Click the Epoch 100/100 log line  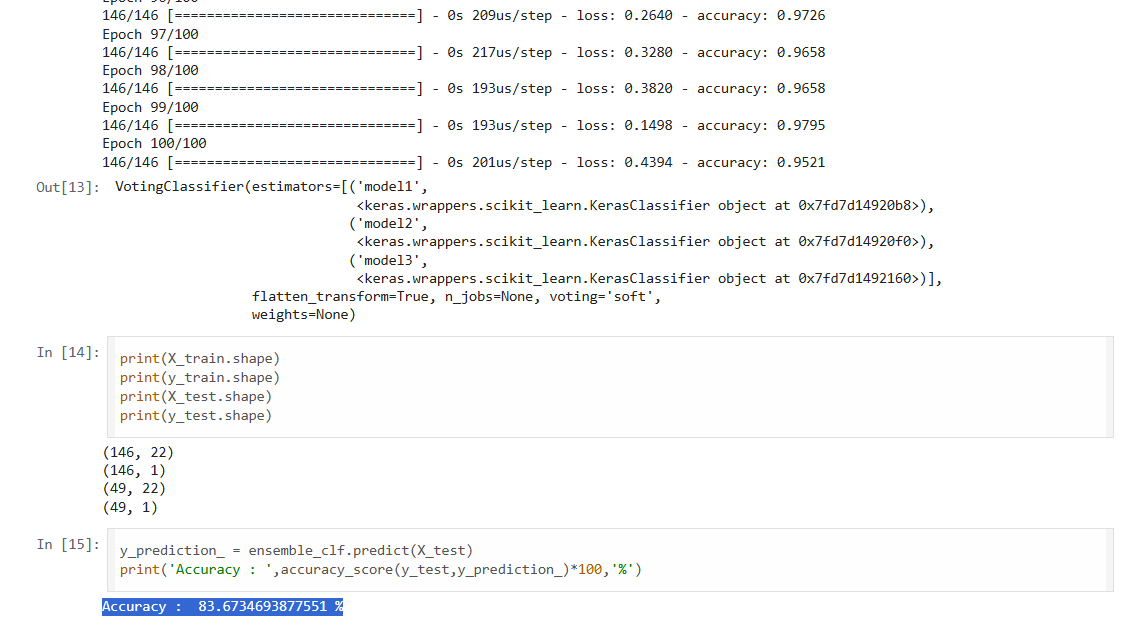point(154,144)
